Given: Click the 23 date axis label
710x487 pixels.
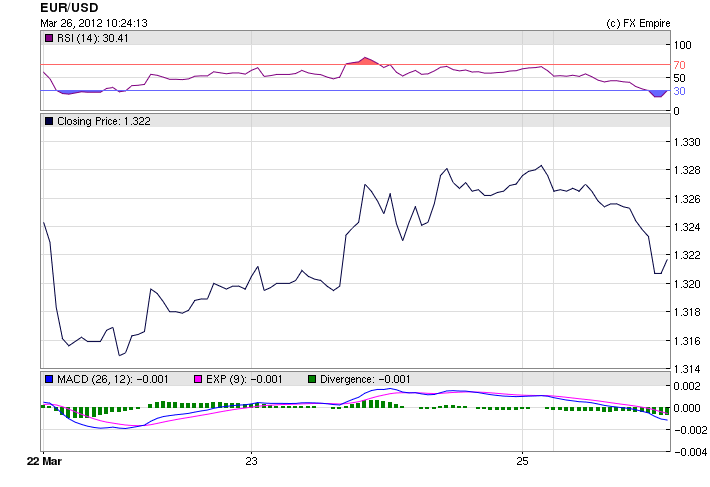Looking at the screenshot, I should (251, 462).
